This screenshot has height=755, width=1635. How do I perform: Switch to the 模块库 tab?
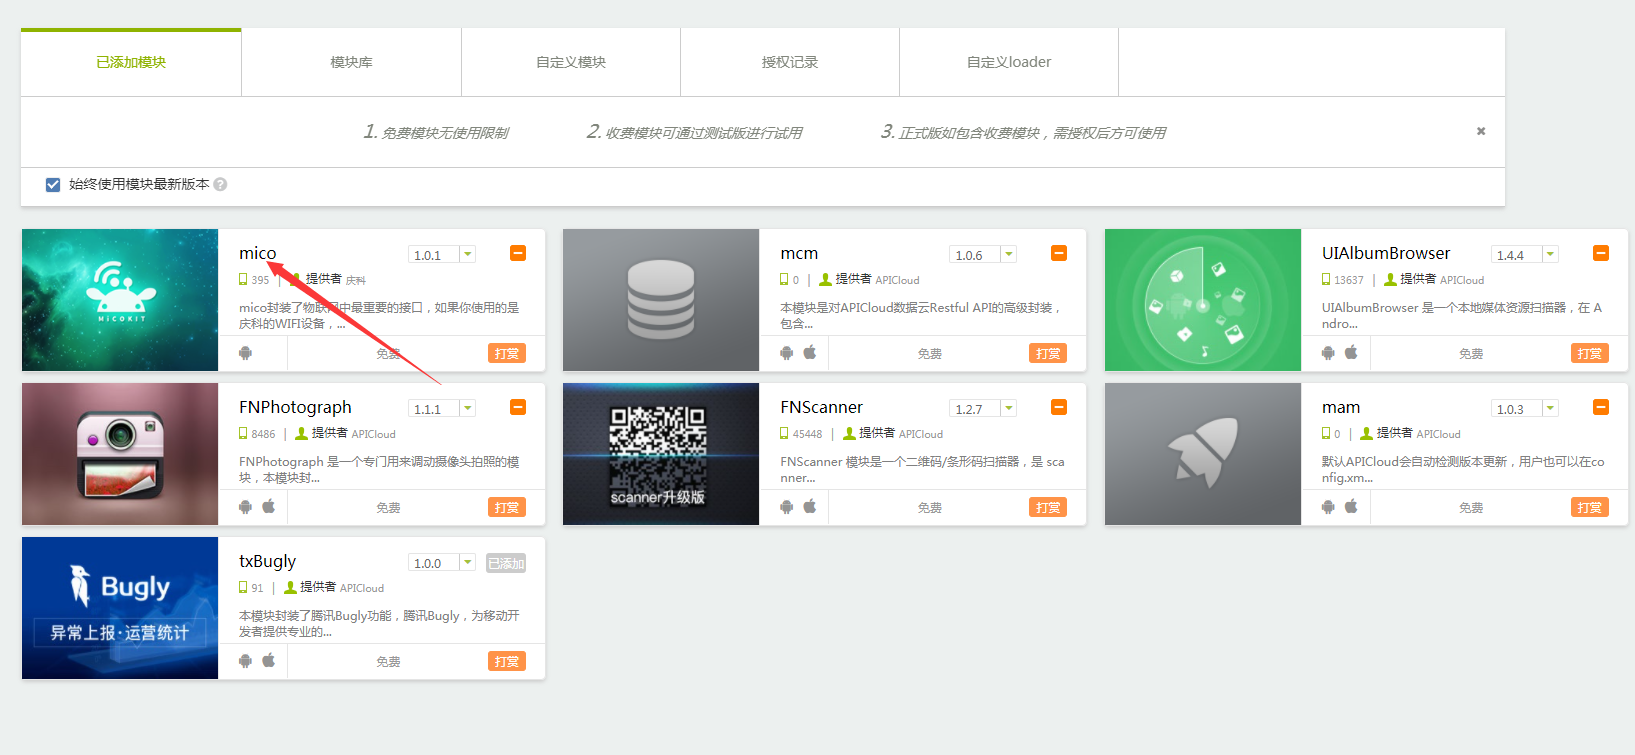[351, 62]
